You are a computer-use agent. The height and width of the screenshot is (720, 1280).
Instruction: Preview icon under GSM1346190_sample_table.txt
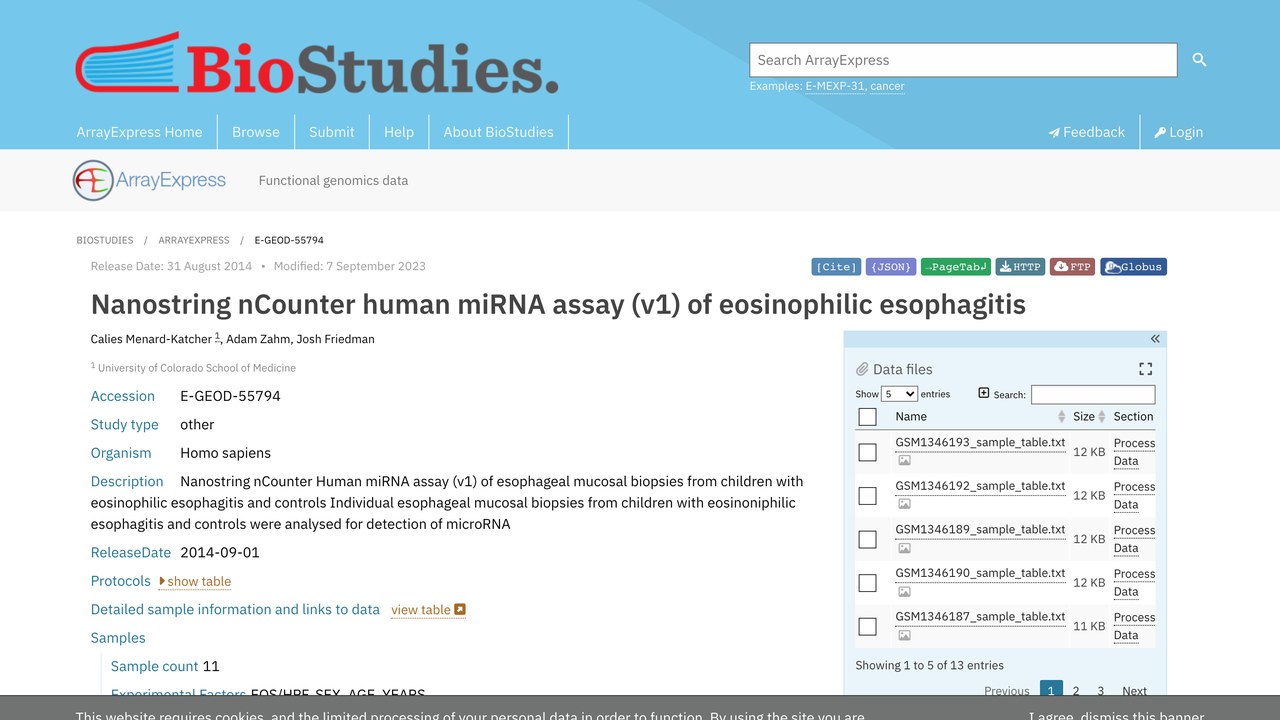tap(904, 592)
